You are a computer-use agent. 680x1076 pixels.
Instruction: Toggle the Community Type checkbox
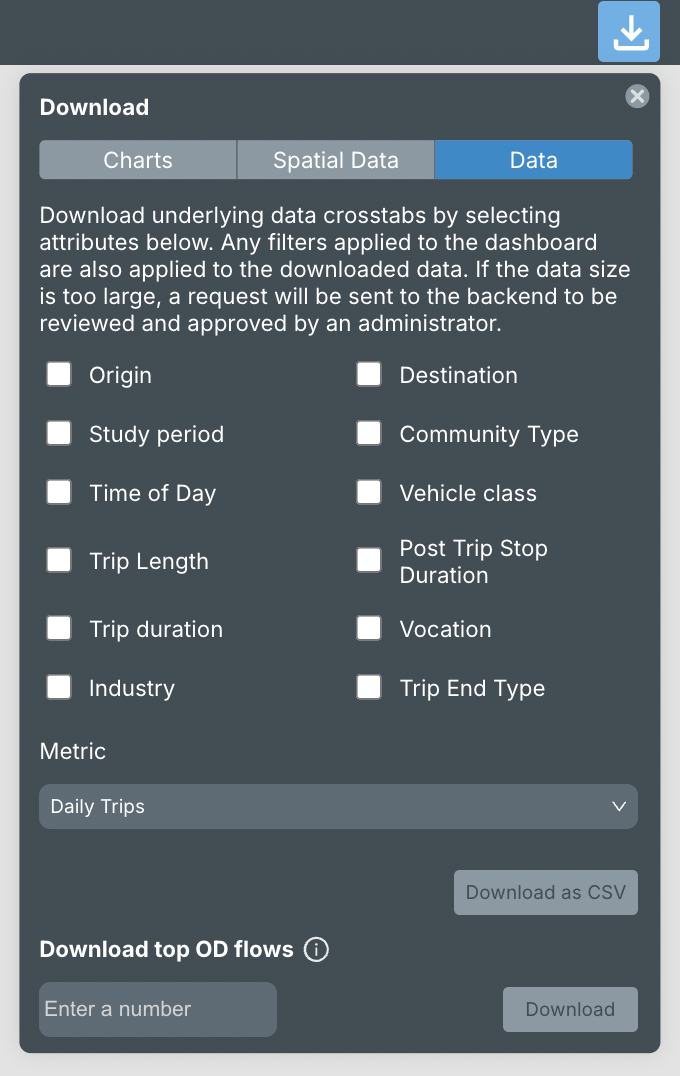[x=369, y=434]
